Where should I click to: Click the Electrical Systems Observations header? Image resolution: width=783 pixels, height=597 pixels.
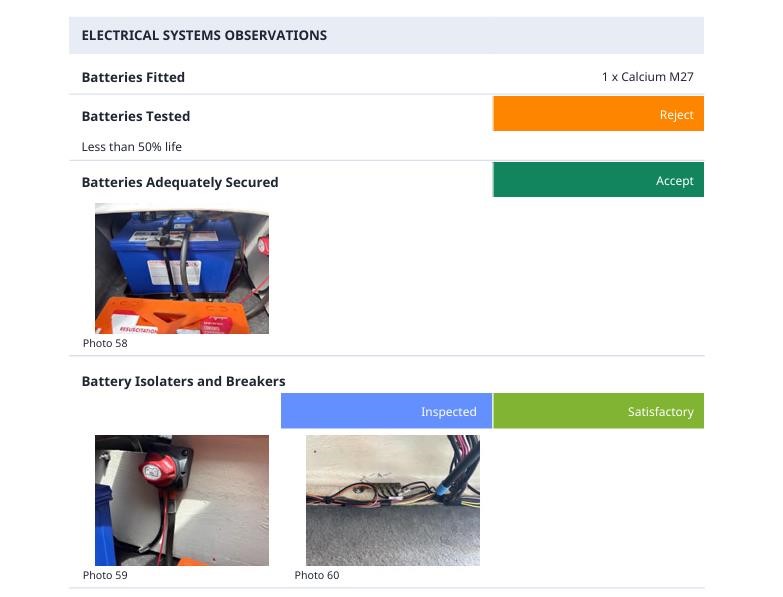204,35
